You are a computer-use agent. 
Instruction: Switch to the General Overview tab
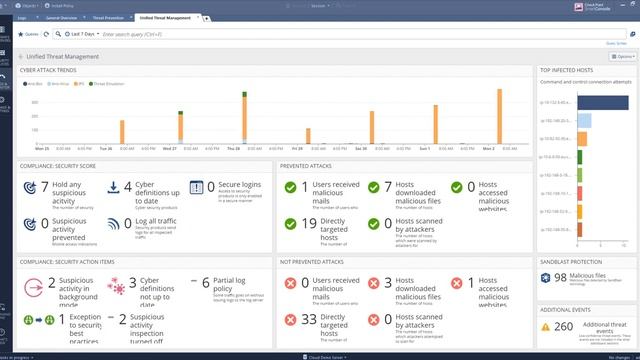[x=61, y=18]
